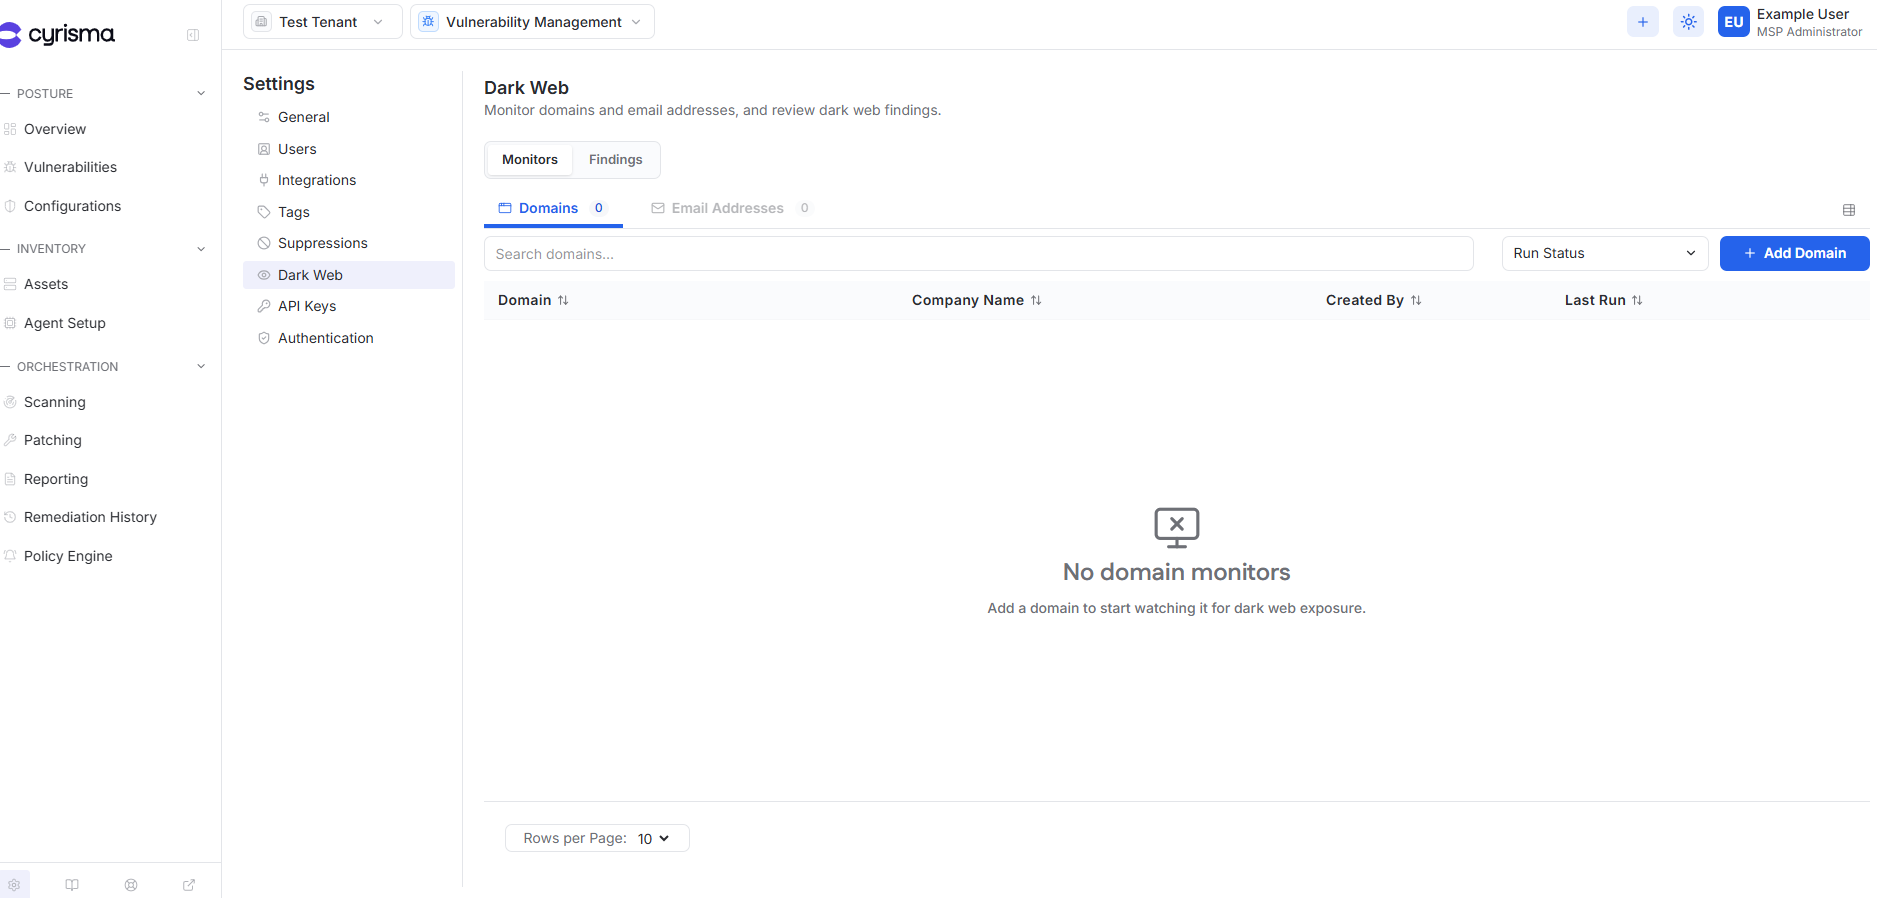The image size is (1877, 898).
Task: Switch to the Findings tab
Action: tap(615, 160)
